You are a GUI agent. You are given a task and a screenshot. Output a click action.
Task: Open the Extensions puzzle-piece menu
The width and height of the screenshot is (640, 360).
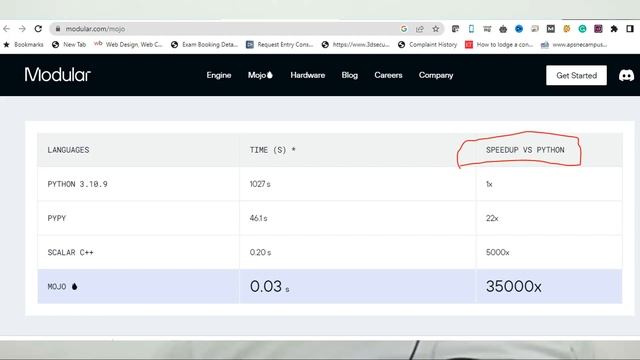coord(614,29)
